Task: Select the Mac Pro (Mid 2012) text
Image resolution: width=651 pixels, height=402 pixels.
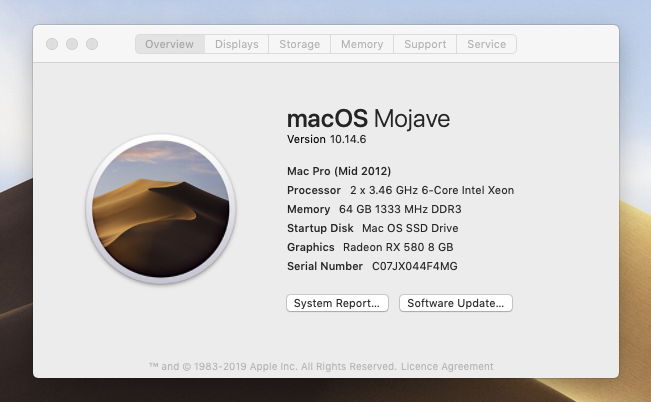Action: [339, 171]
